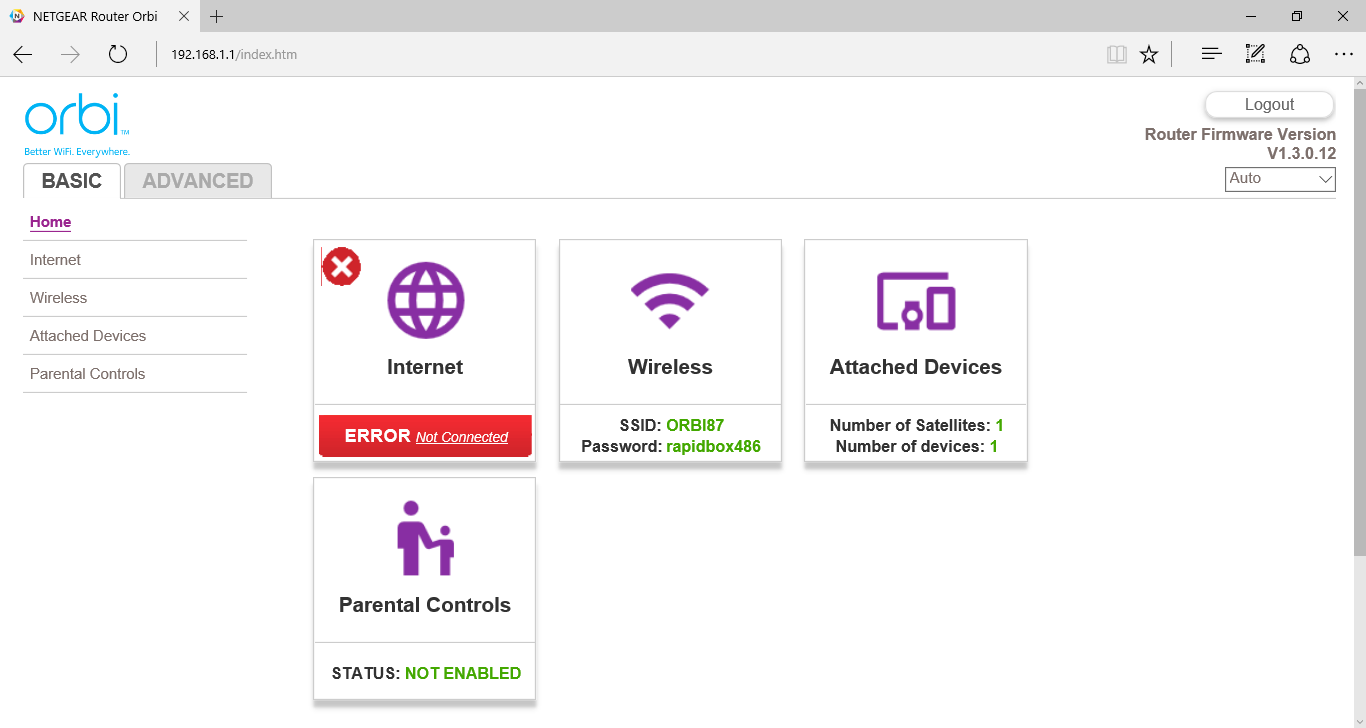Image resolution: width=1366 pixels, height=728 pixels.
Task: Add page to favorites with star icon
Action: click(x=1149, y=54)
